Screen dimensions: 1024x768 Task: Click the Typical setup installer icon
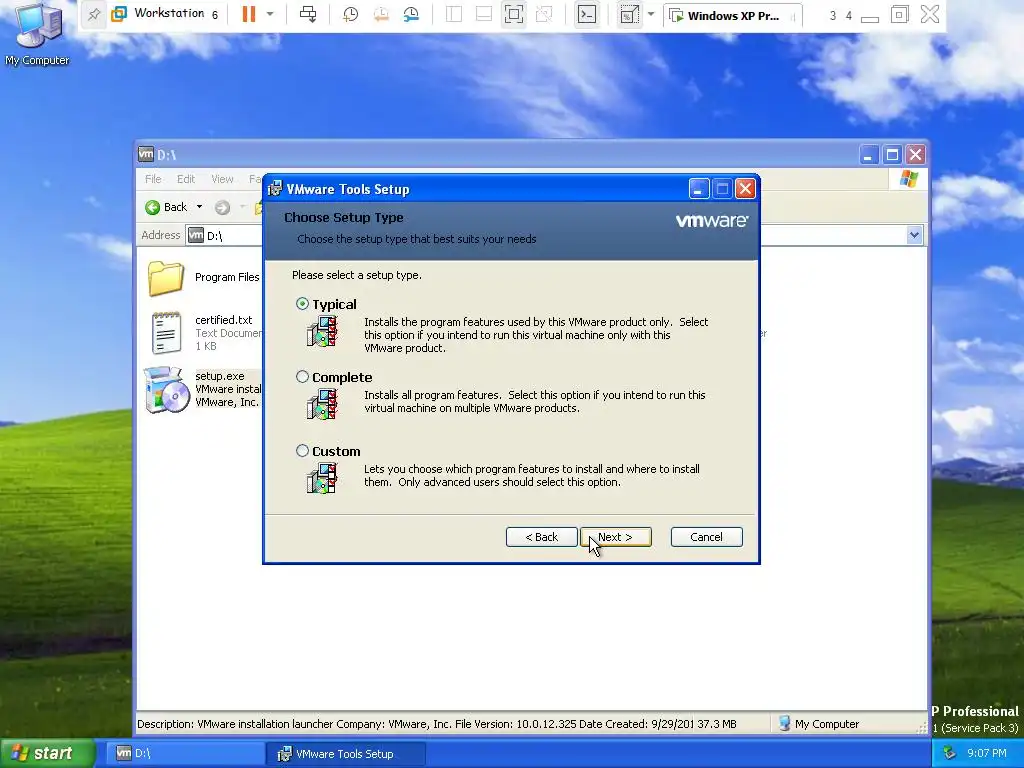point(322,331)
